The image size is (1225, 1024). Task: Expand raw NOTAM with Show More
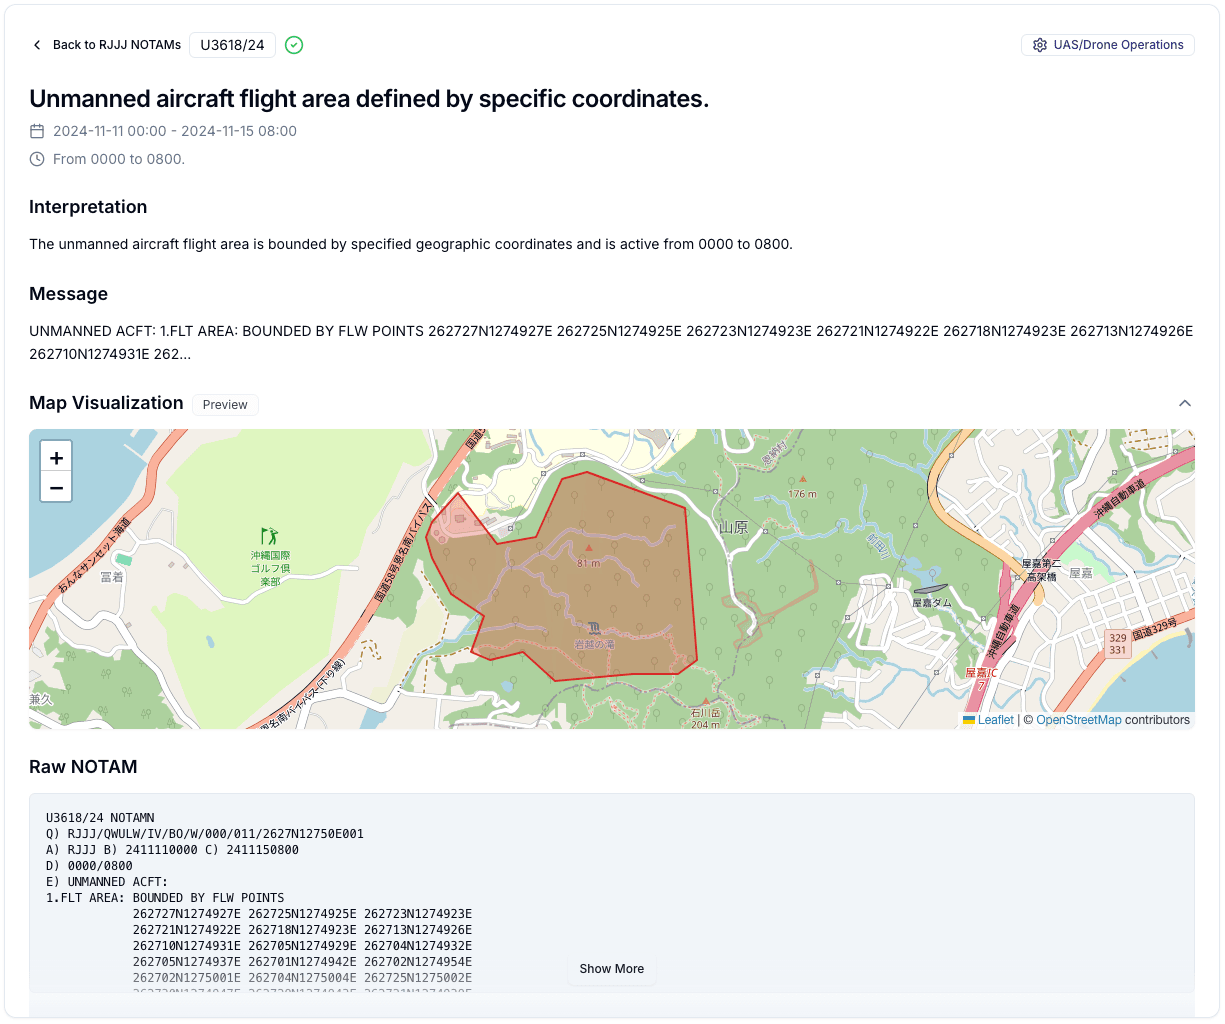coord(611,969)
